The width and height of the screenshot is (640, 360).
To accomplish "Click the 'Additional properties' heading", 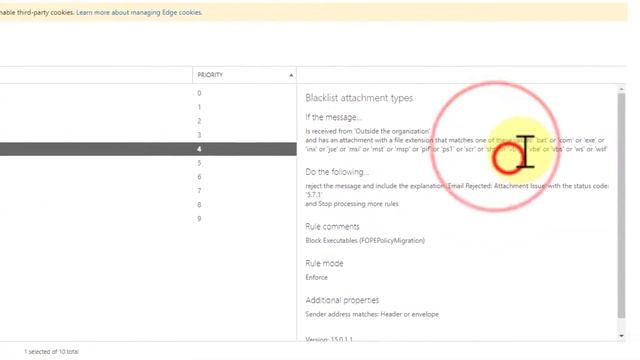I will (342, 300).
